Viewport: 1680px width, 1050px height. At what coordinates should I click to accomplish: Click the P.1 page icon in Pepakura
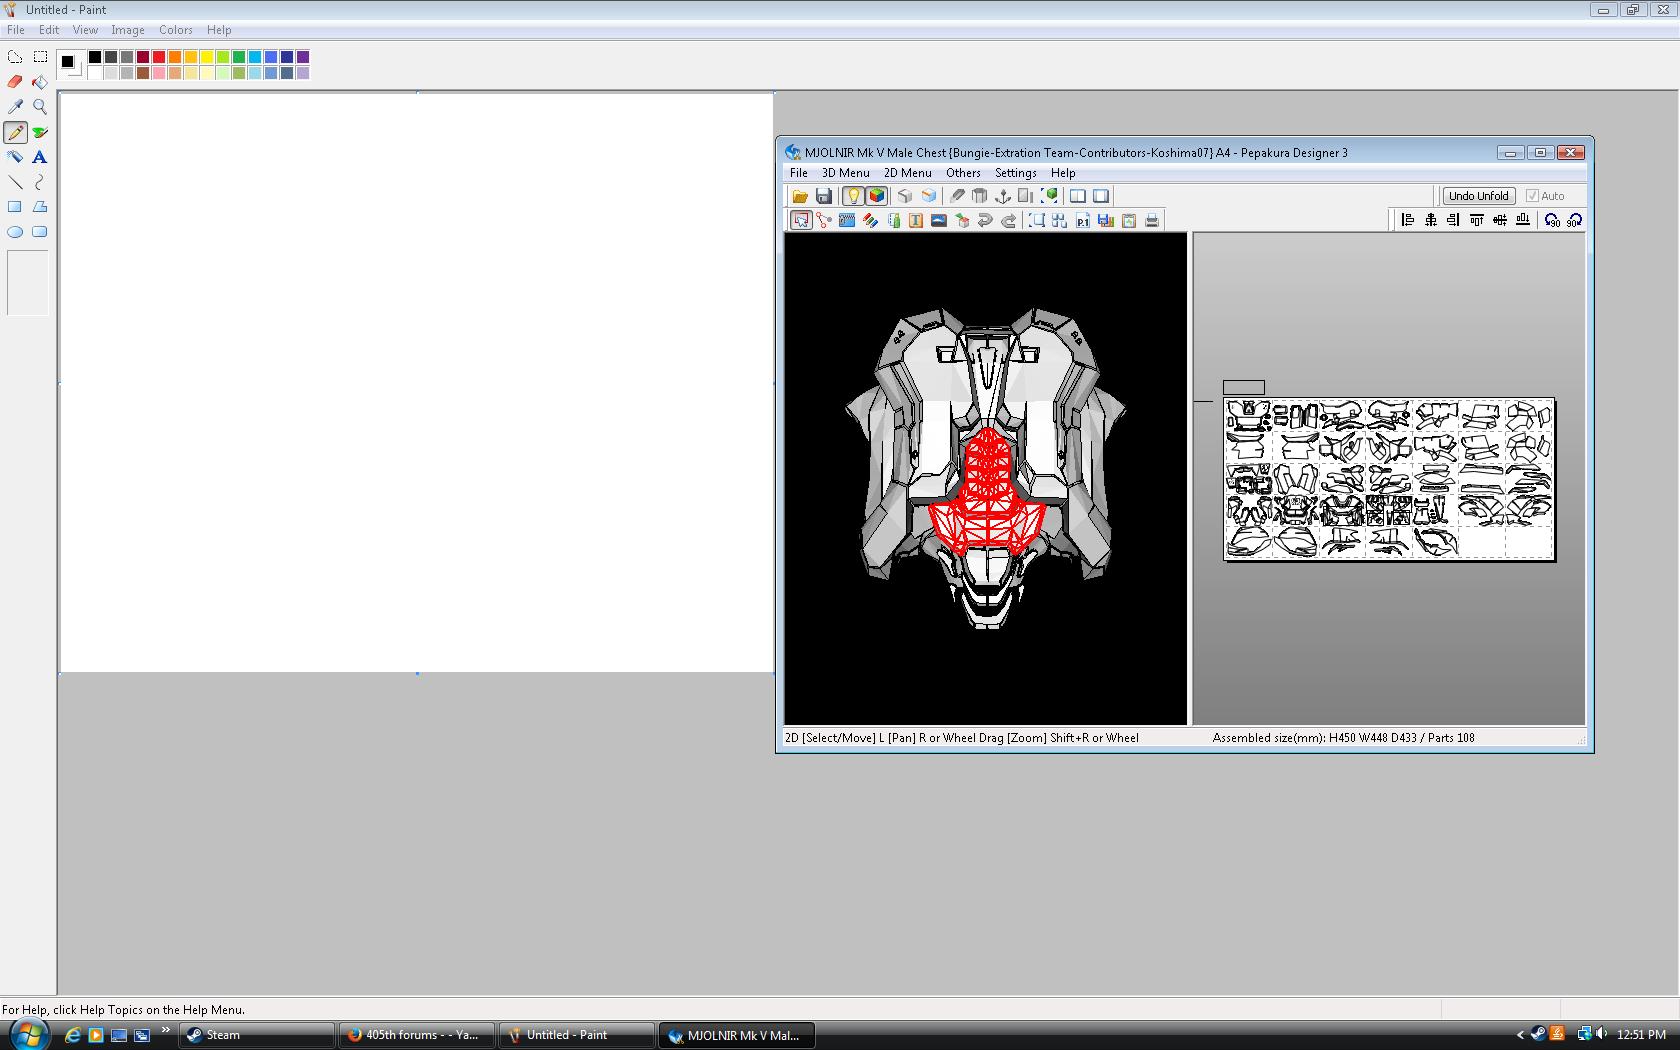pyautogui.click(x=1083, y=220)
